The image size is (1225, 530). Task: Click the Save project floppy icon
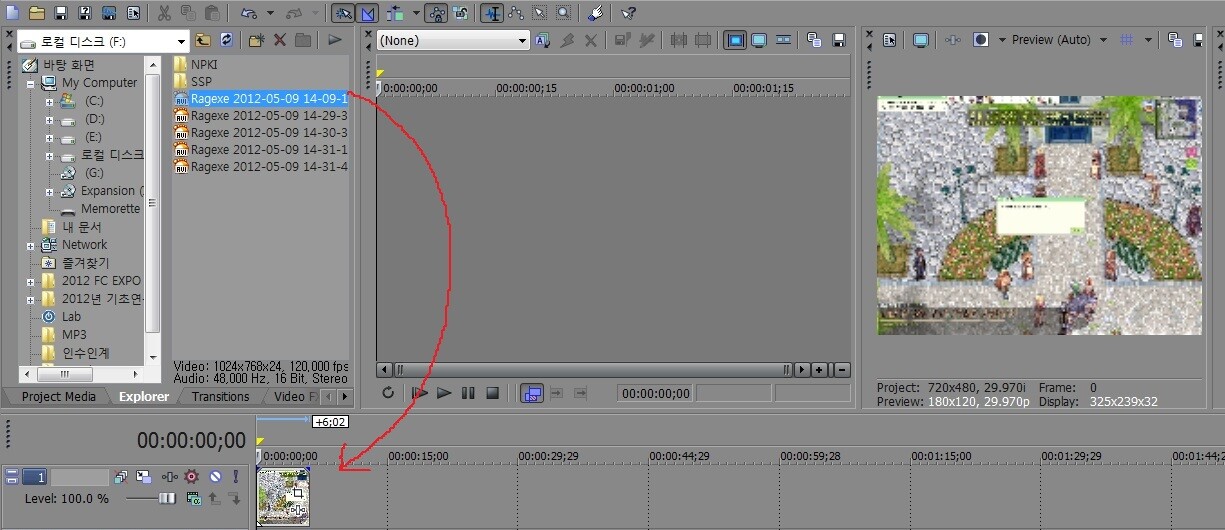61,13
